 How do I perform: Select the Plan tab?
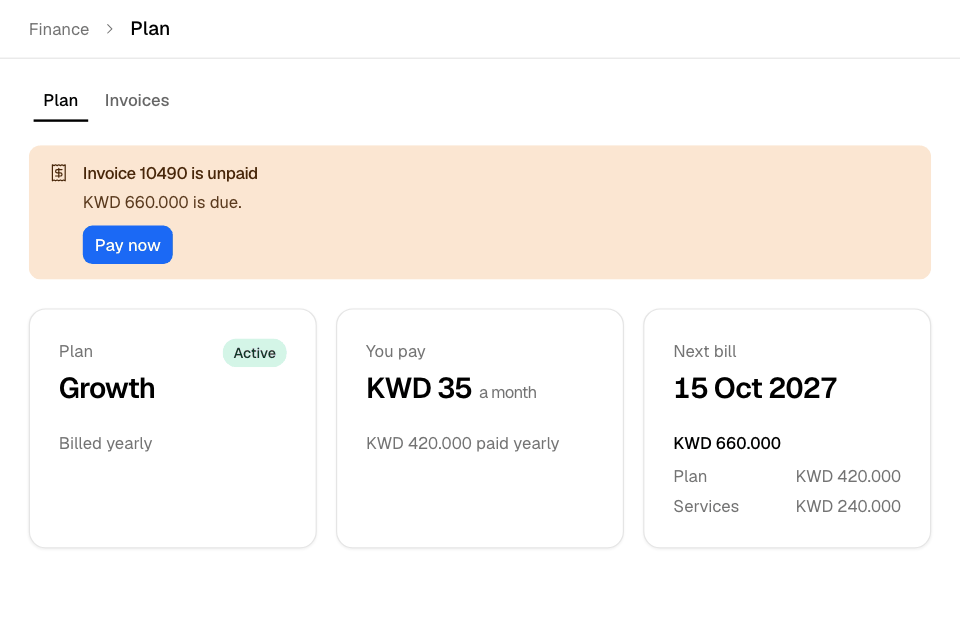[x=61, y=100]
